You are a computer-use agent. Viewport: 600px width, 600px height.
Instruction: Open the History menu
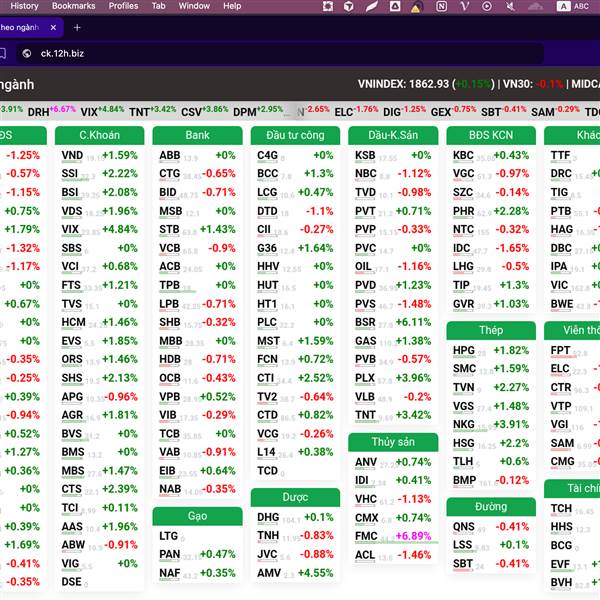click(x=24, y=6)
